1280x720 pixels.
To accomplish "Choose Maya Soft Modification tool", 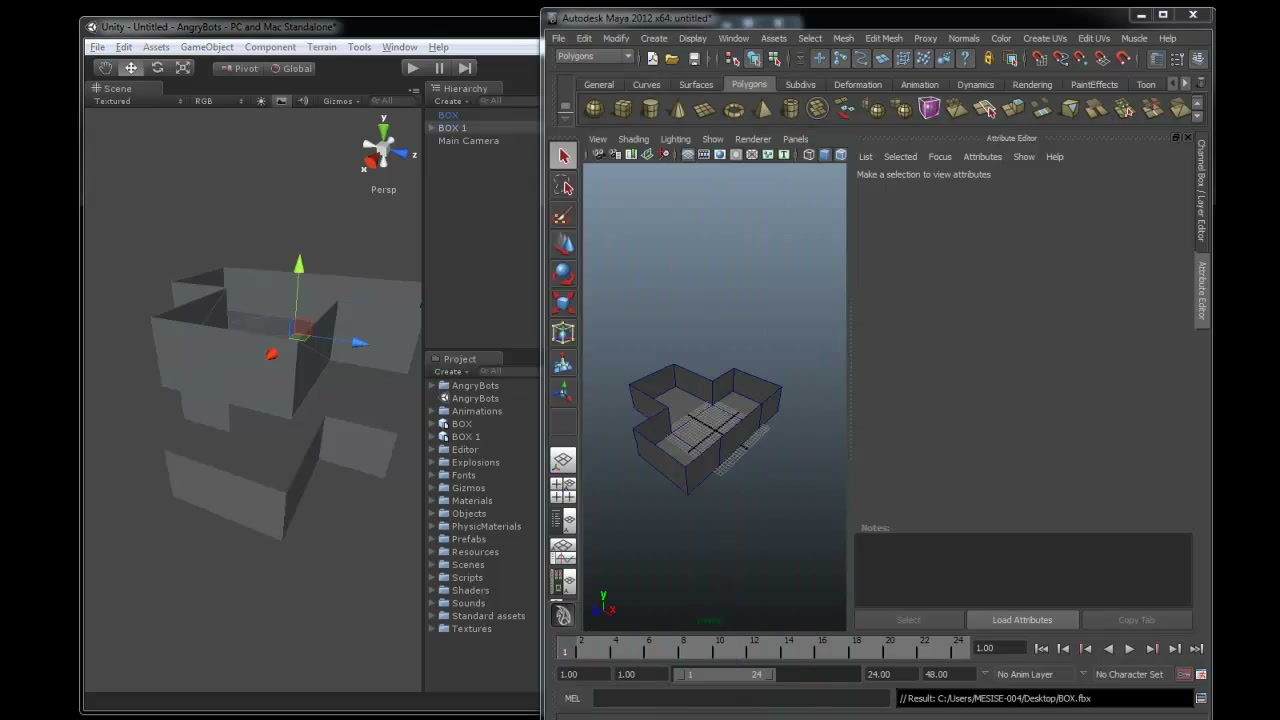I will (563, 362).
